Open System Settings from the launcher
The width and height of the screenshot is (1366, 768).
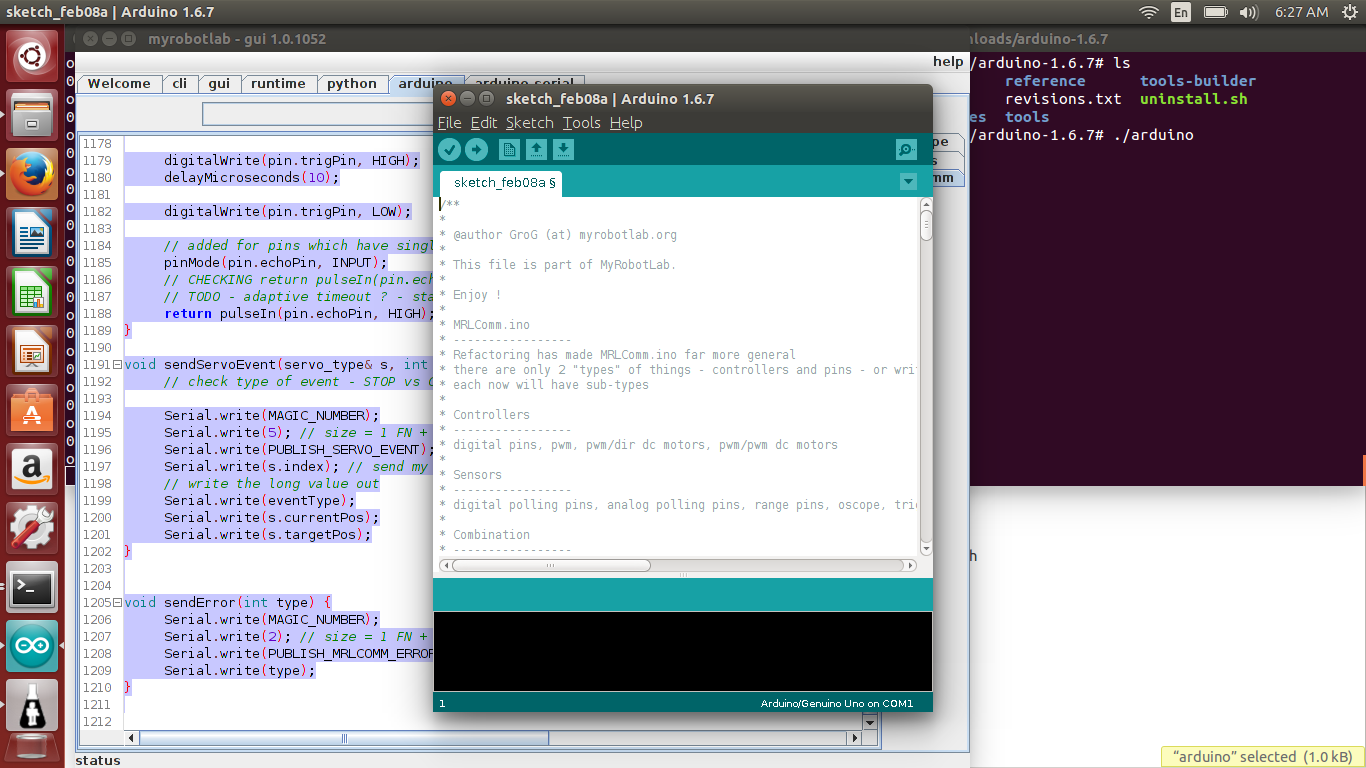[32, 528]
